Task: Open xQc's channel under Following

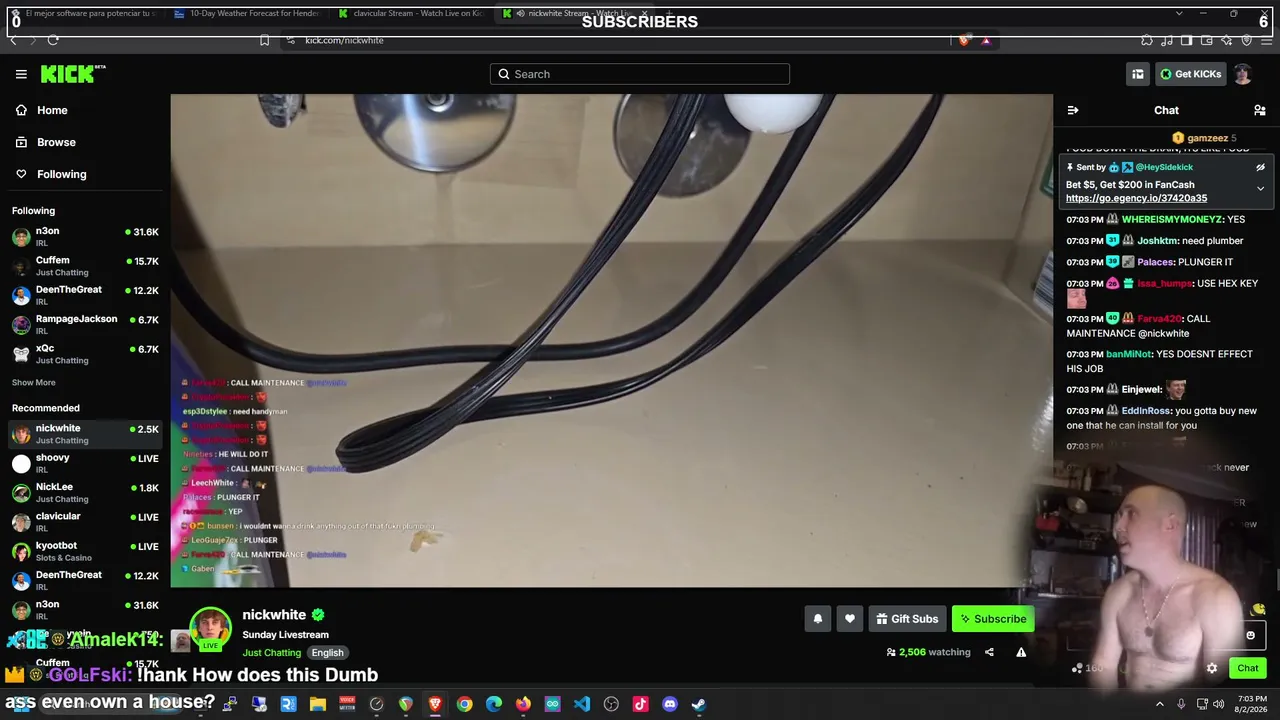Action: point(85,354)
